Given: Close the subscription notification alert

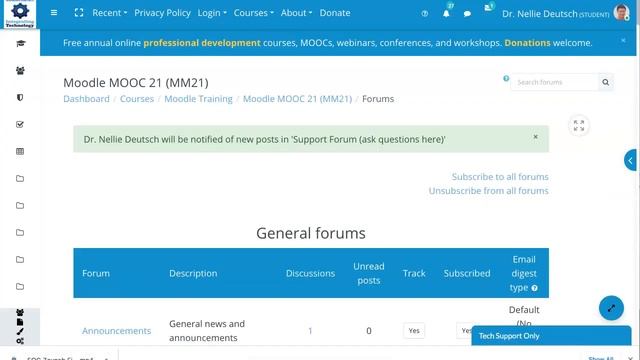Looking at the screenshot, I should [536, 137].
